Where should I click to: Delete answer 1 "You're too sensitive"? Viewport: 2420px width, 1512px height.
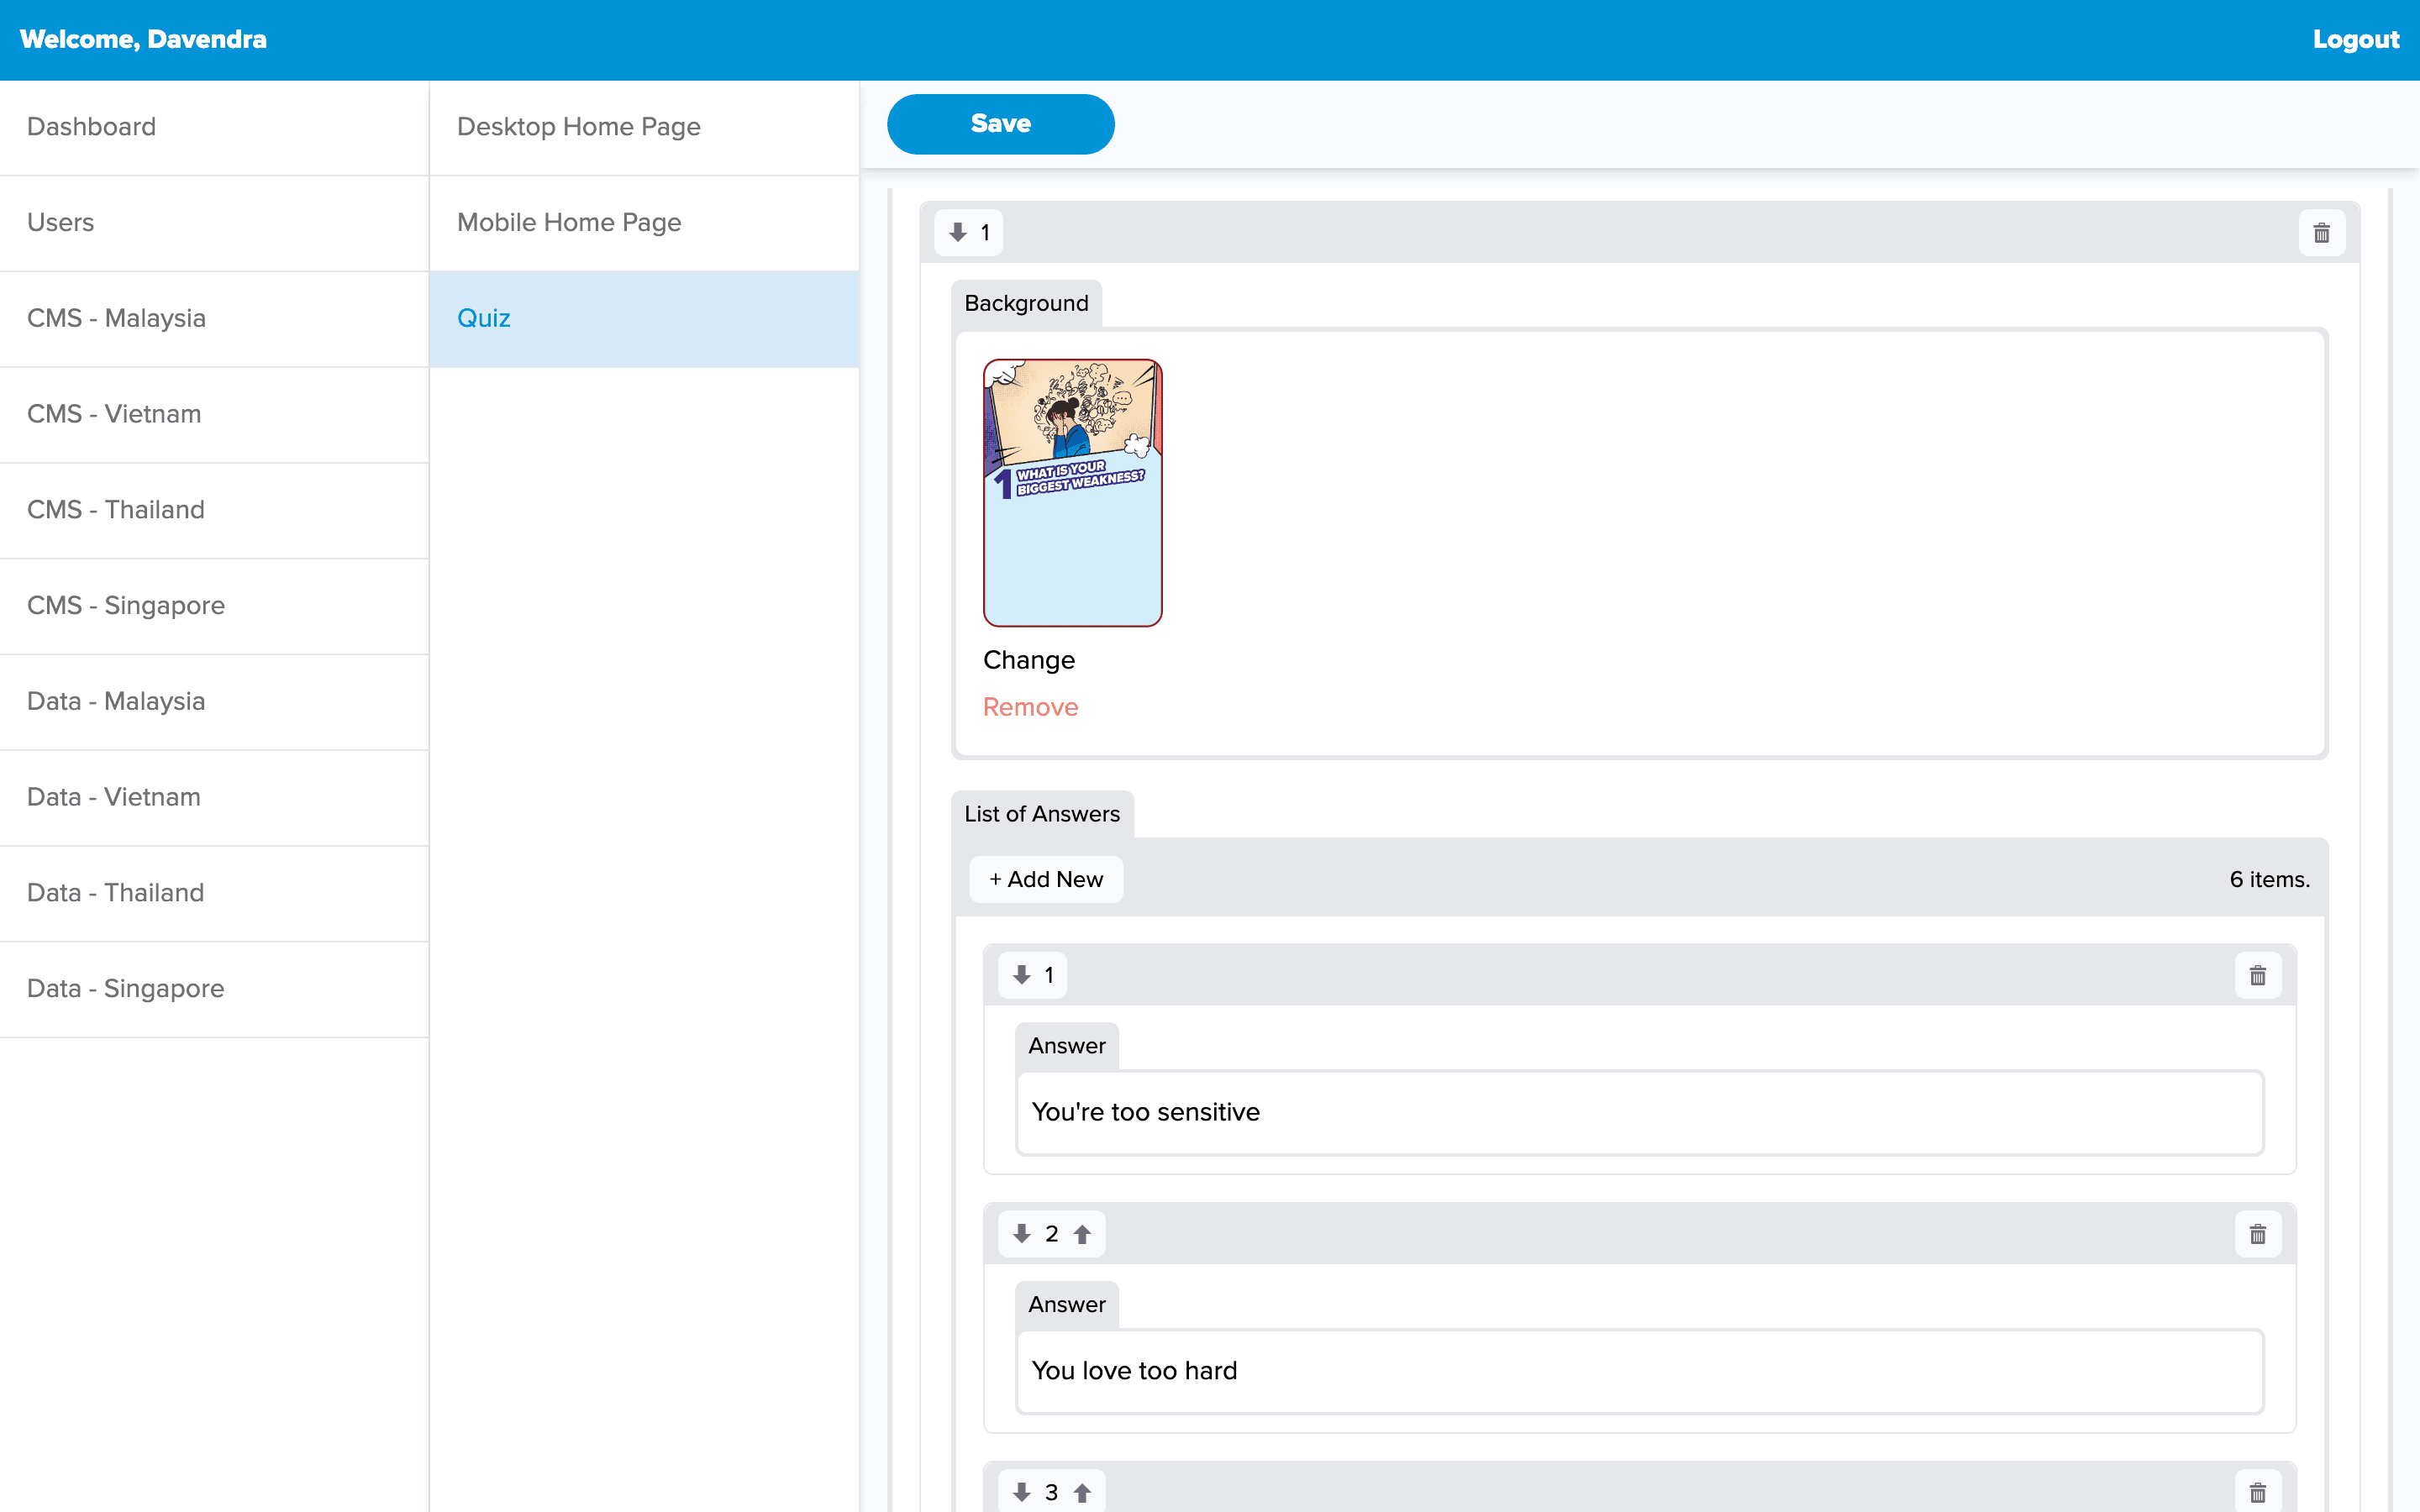(x=2257, y=975)
